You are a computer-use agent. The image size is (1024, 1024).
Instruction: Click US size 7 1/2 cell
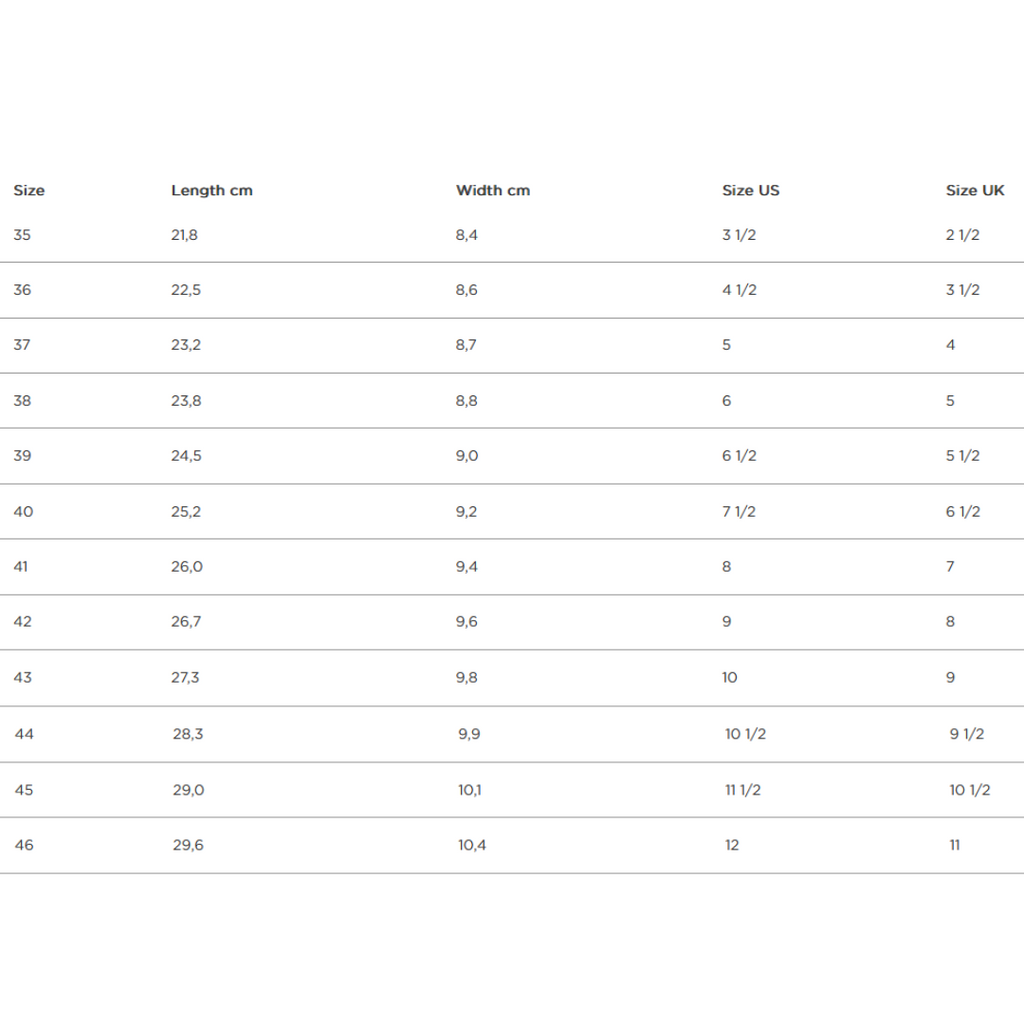(x=739, y=511)
